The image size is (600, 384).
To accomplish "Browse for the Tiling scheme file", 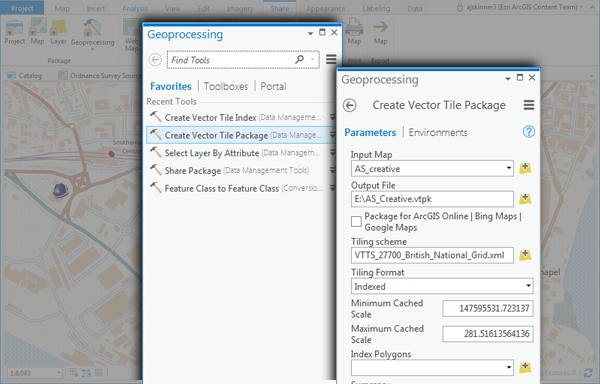I will [525, 255].
